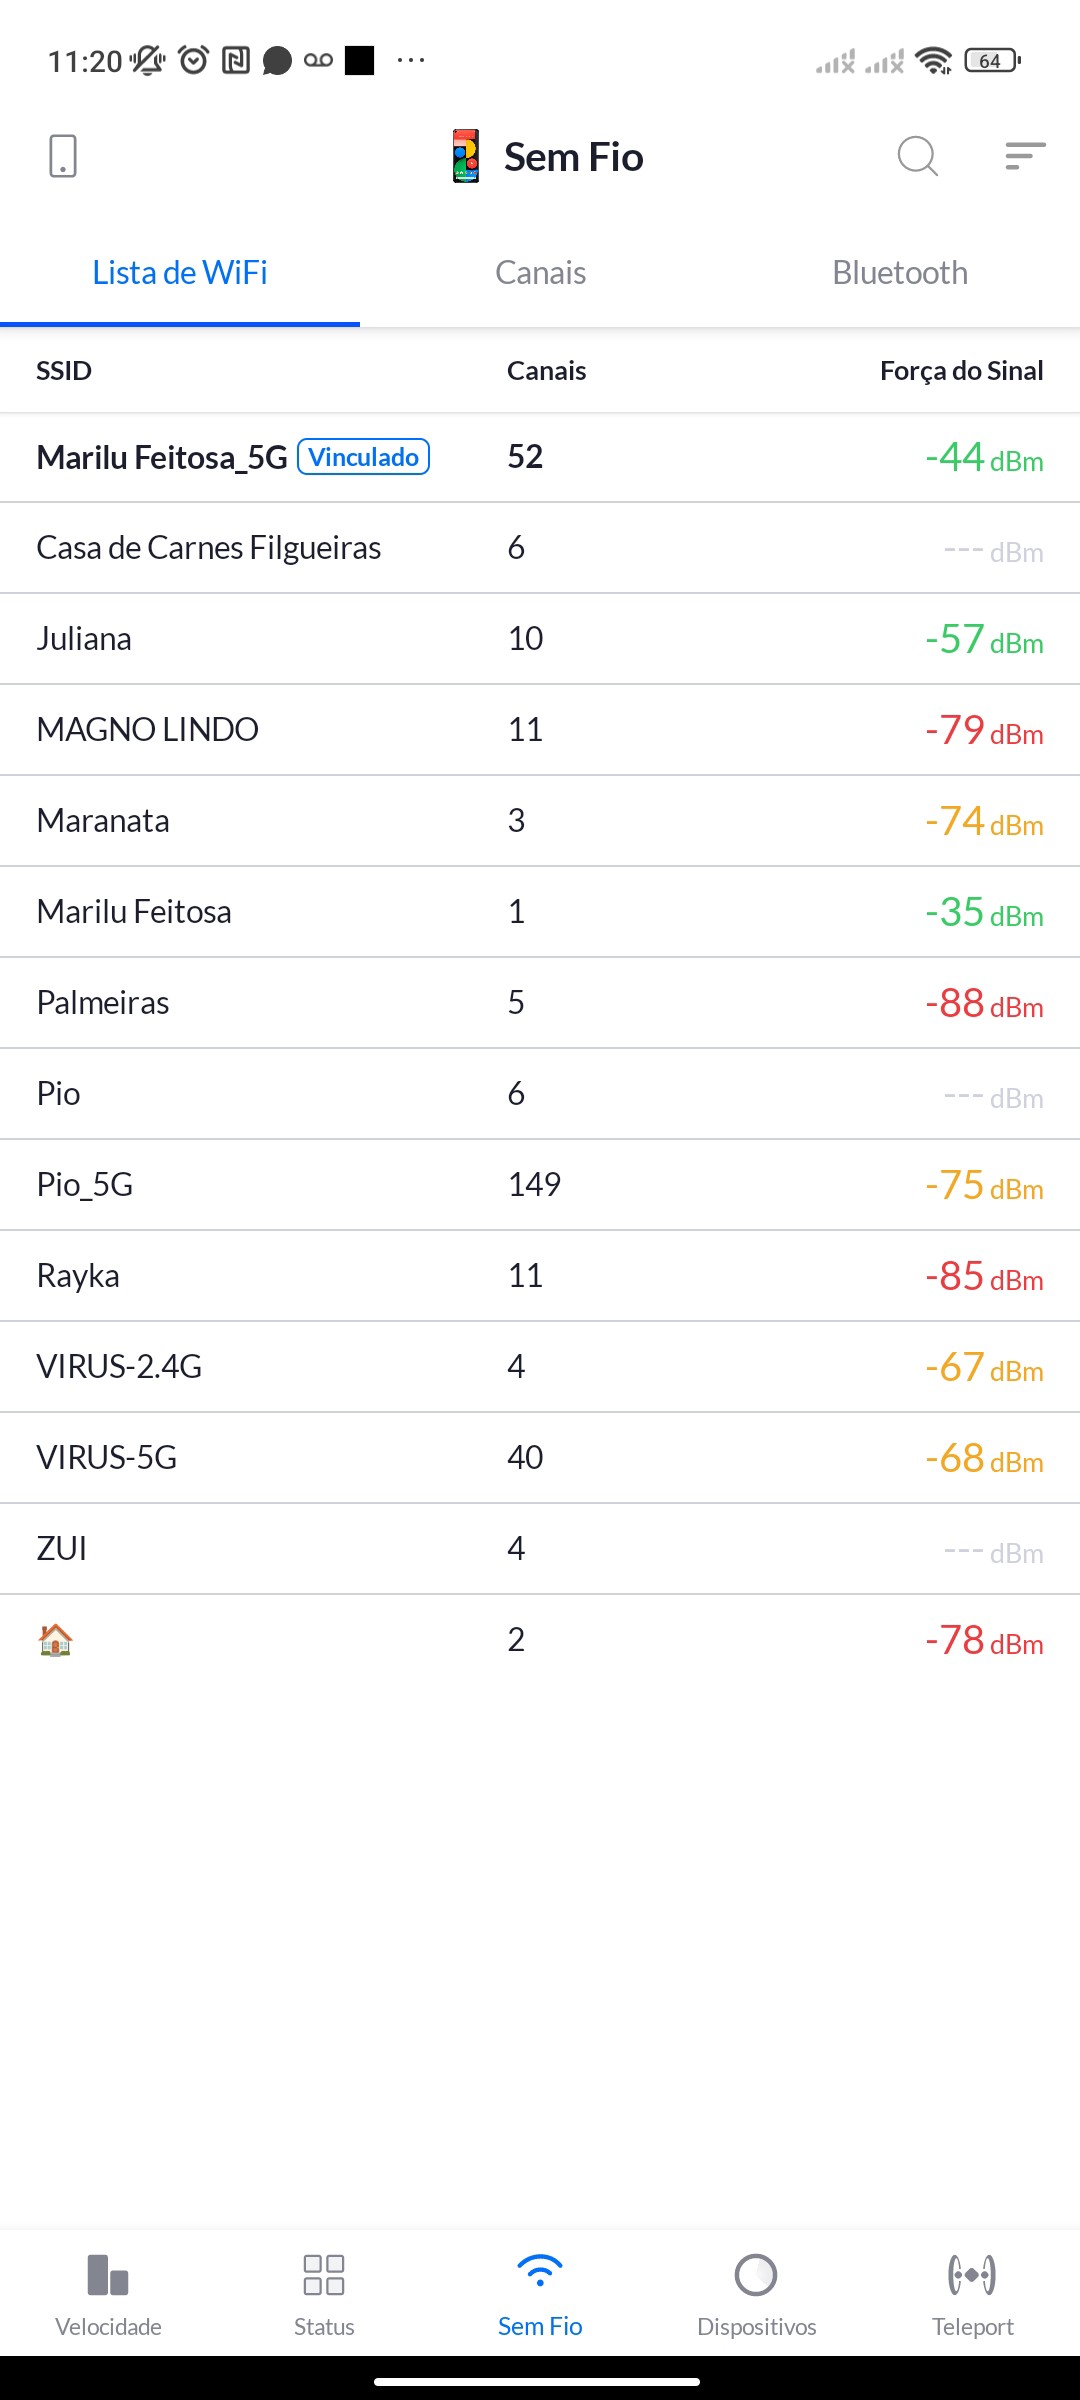Switch to the Bluetooth tab
The height and width of the screenshot is (2400, 1080).
click(x=900, y=273)
